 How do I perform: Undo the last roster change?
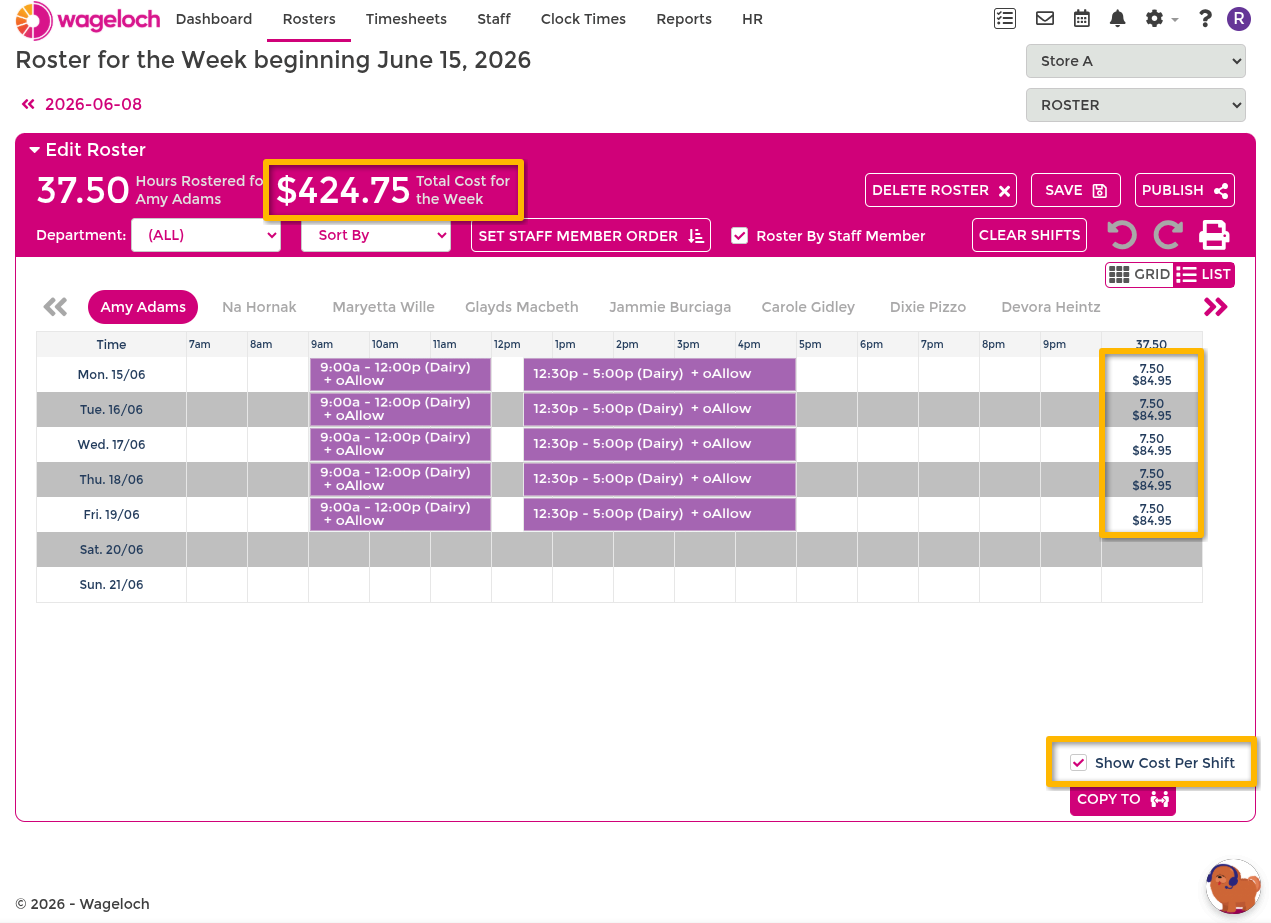coord(1122,235)
